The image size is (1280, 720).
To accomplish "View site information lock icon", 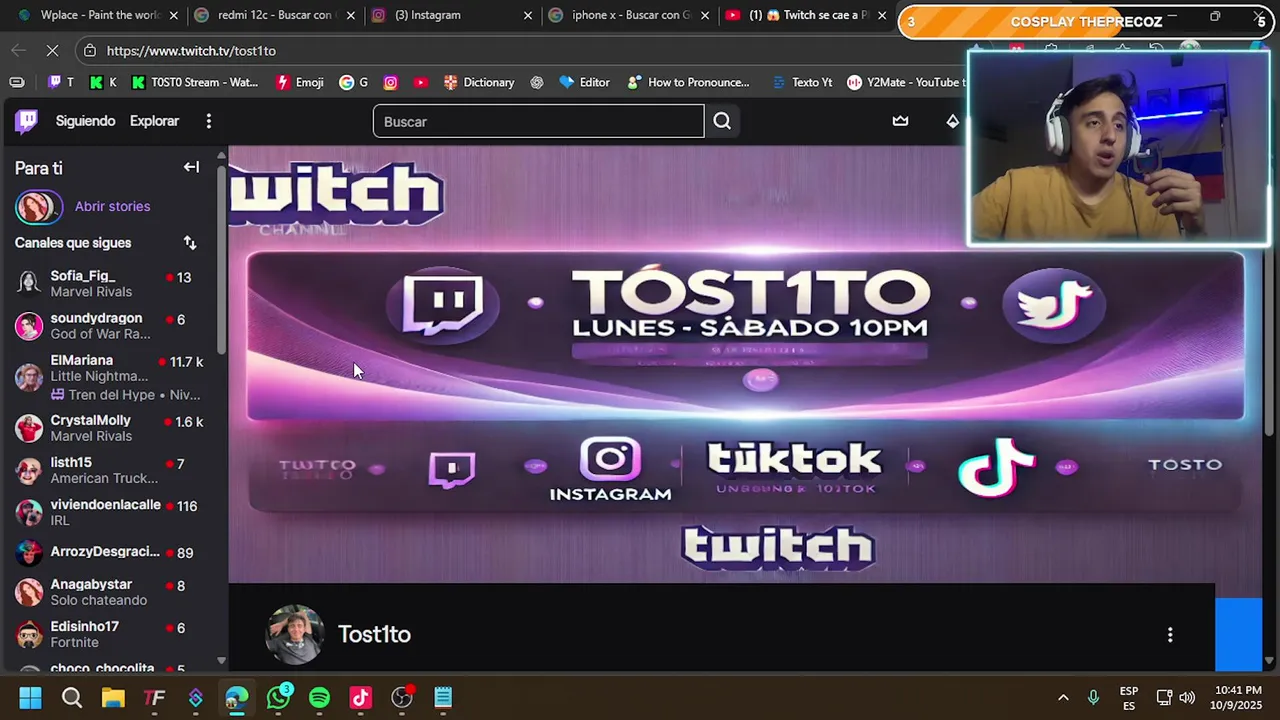I will (x=90, y=50).
